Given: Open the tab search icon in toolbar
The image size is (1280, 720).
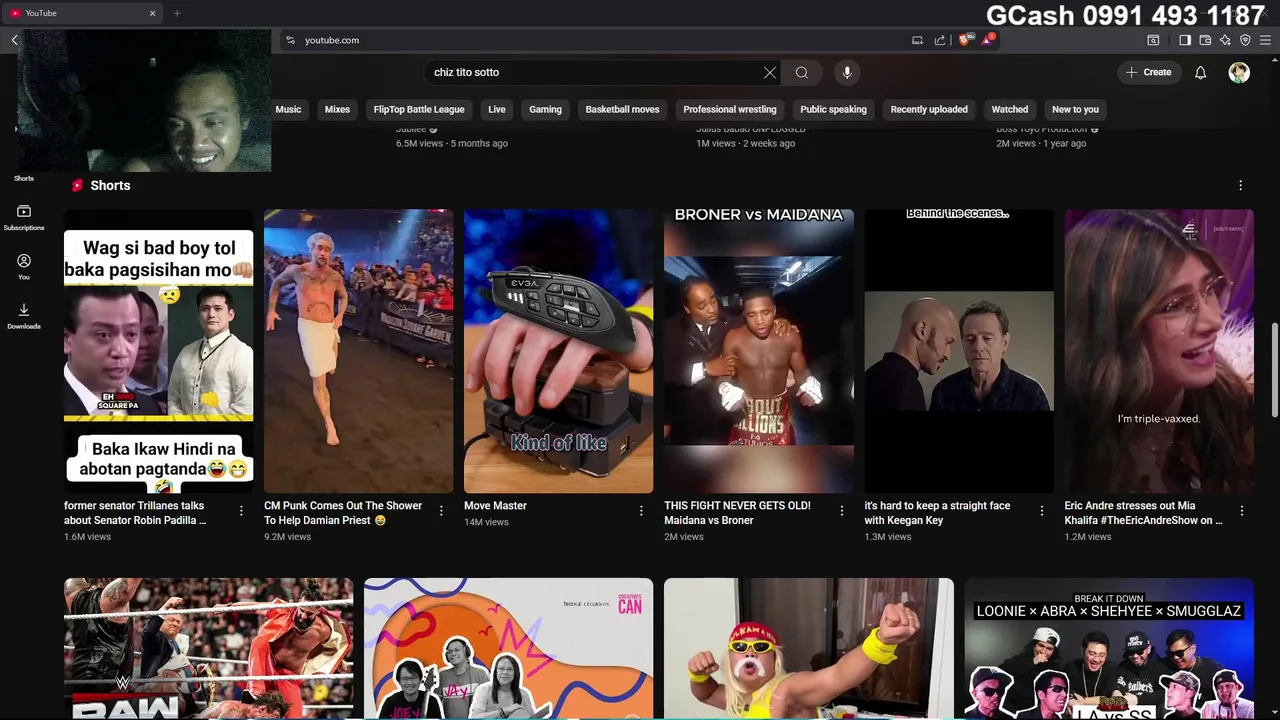Looking at the screenshot, I should [1153, 40].
